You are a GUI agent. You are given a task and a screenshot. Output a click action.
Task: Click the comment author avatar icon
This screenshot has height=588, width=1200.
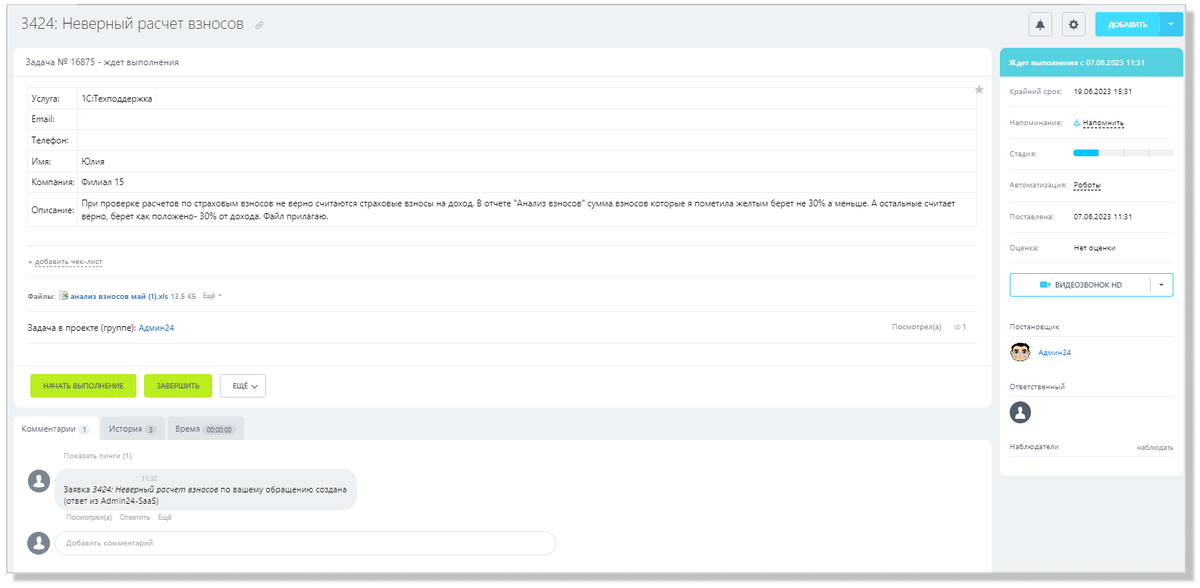click(39, 481)
